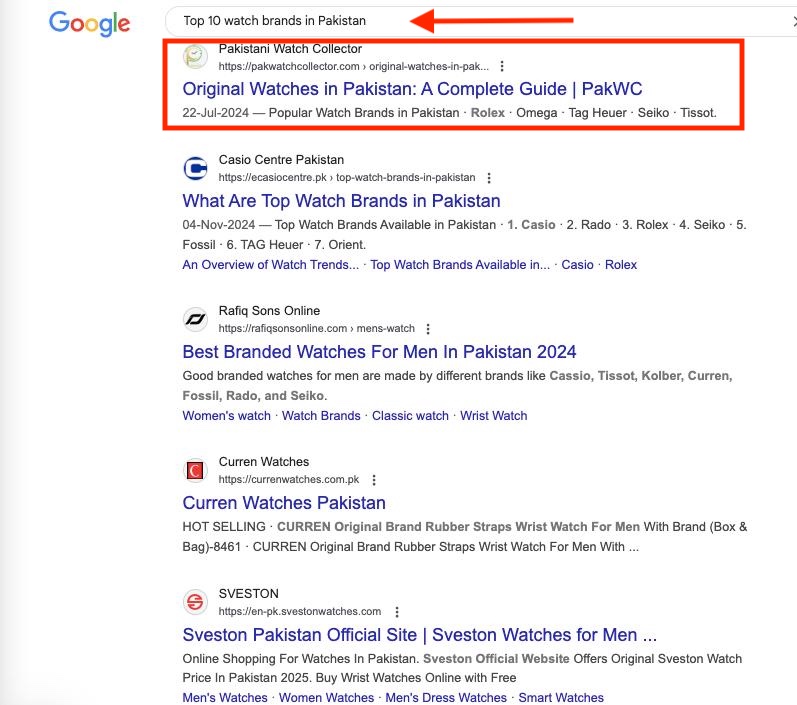Open more options for the pakwatchcollector.com result
Viewport: 797px width, 705px height.
[x=502, y=66]
